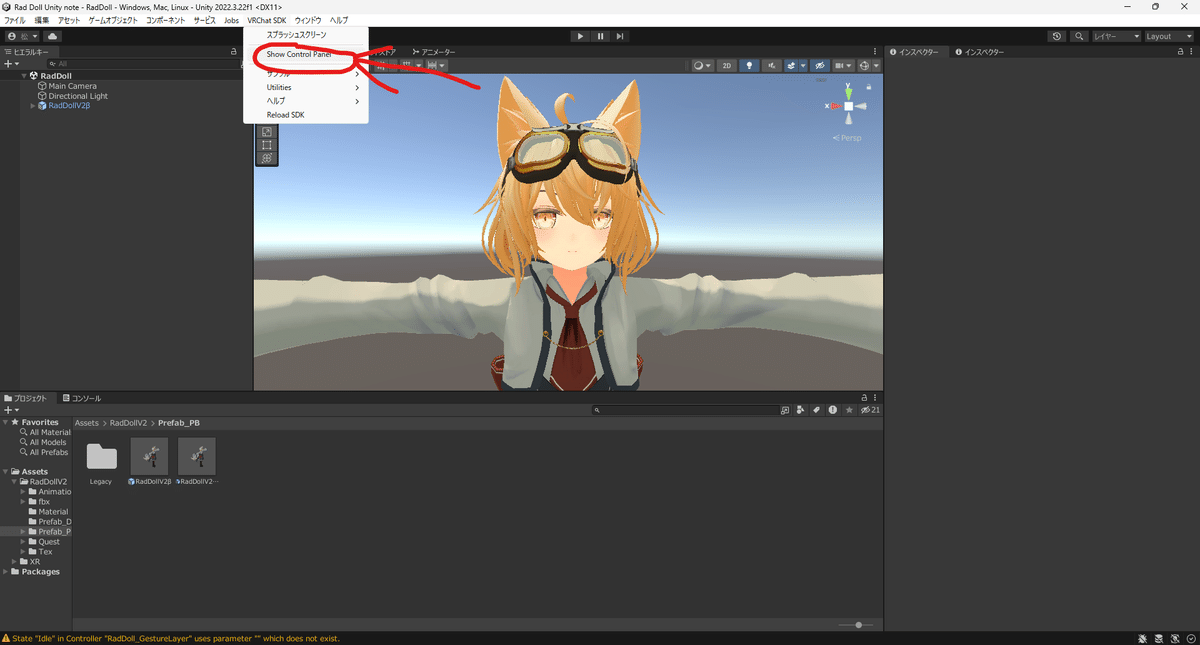This screenshot has height=645, width=1200.
Task: Switch to the アニメーター tab
Action: pos(432,52)
